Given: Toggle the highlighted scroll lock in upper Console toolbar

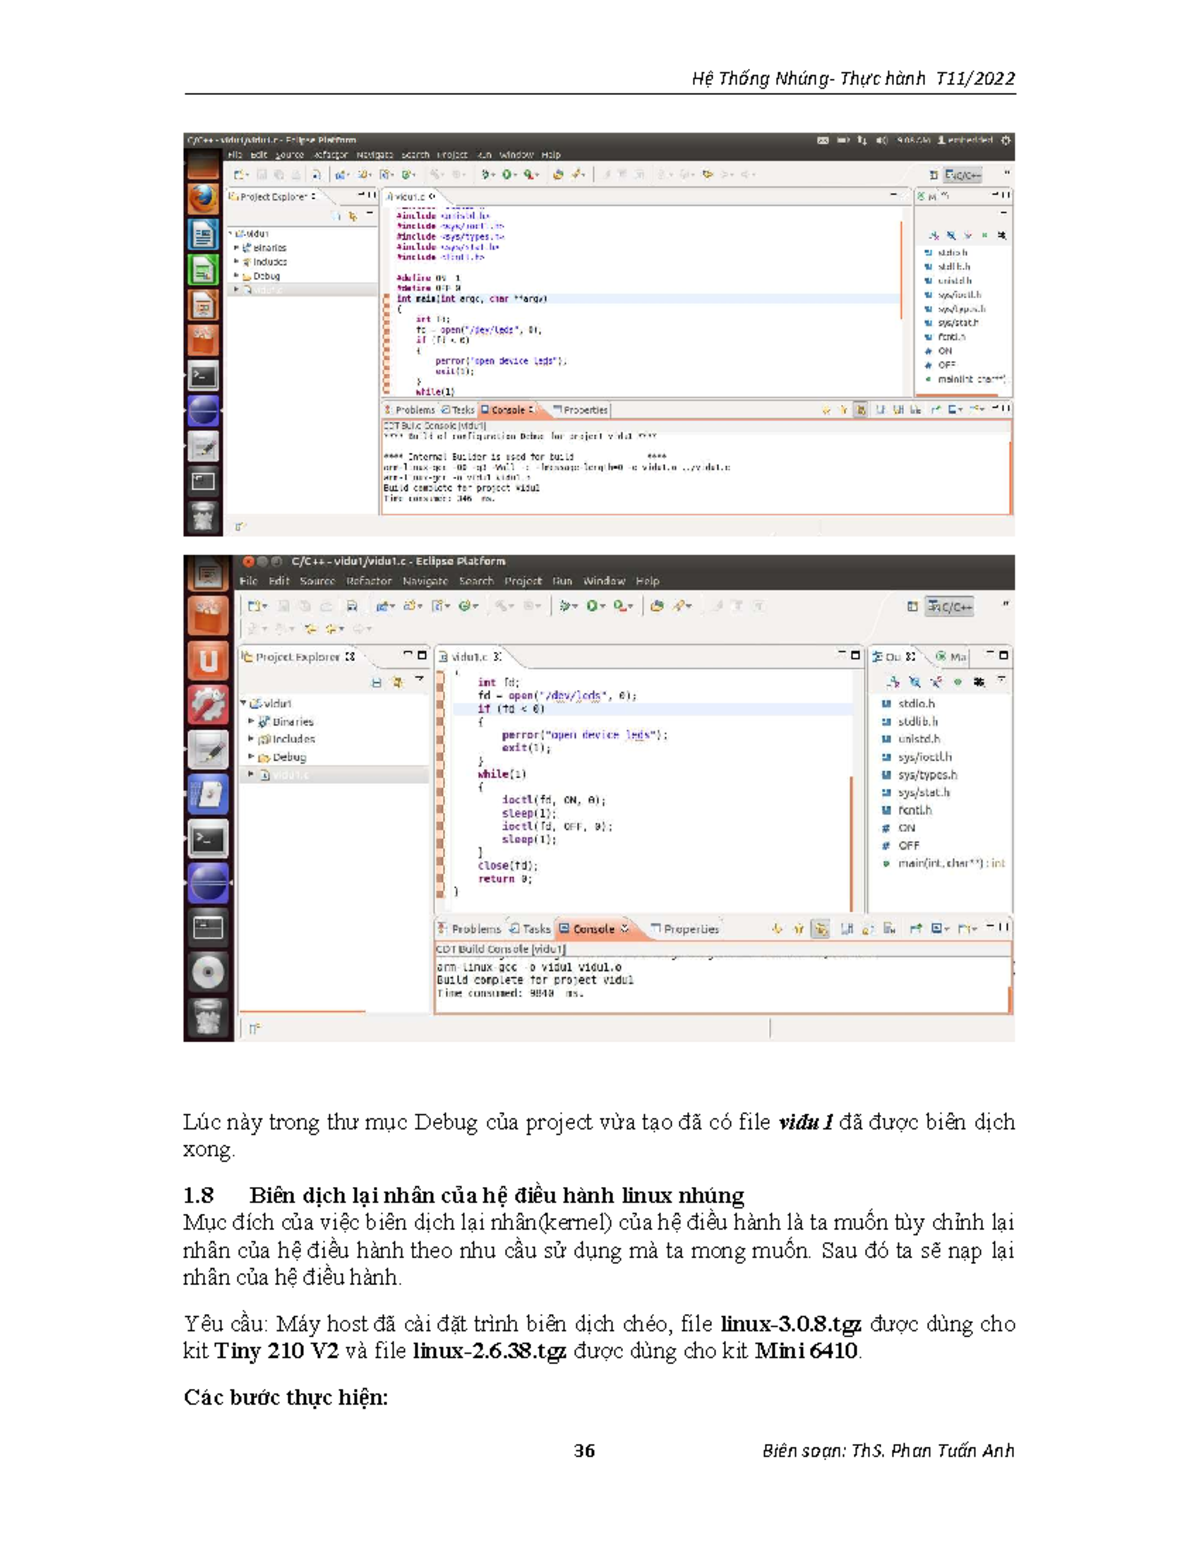Looking at the screenshot, I should pos(860,410).
